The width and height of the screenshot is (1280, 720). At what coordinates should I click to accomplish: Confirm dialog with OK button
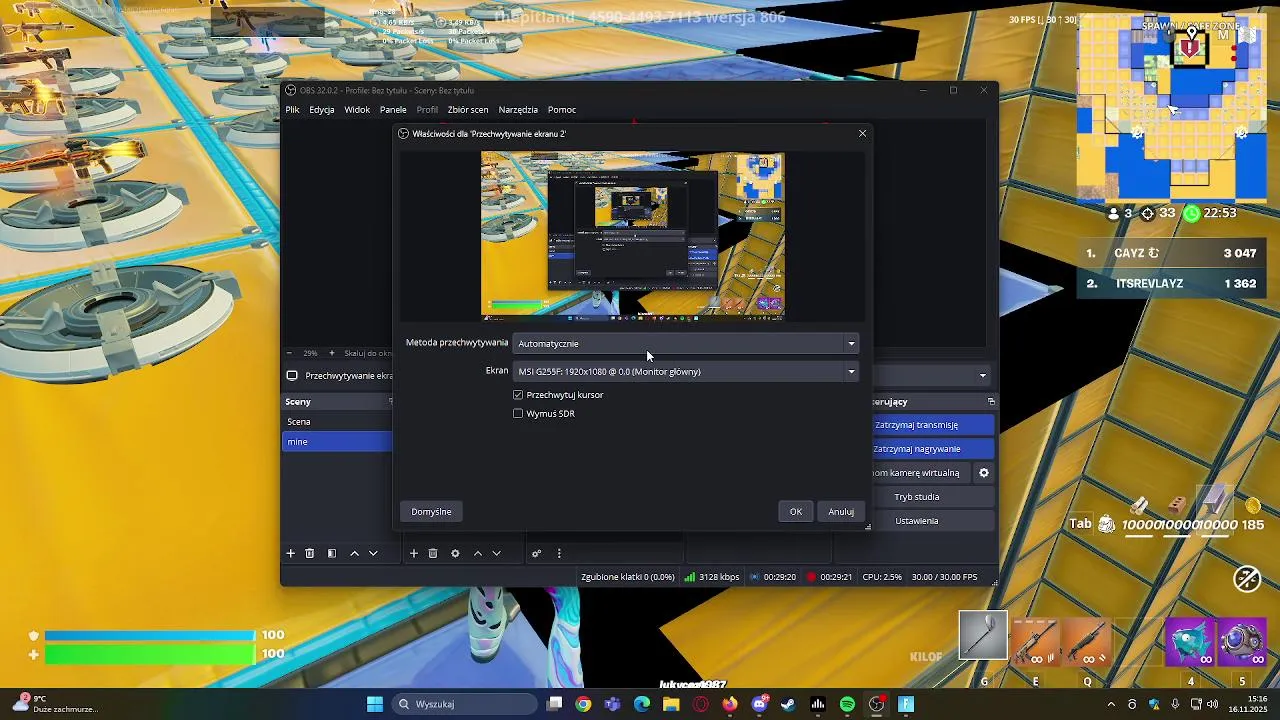(796, 512)
